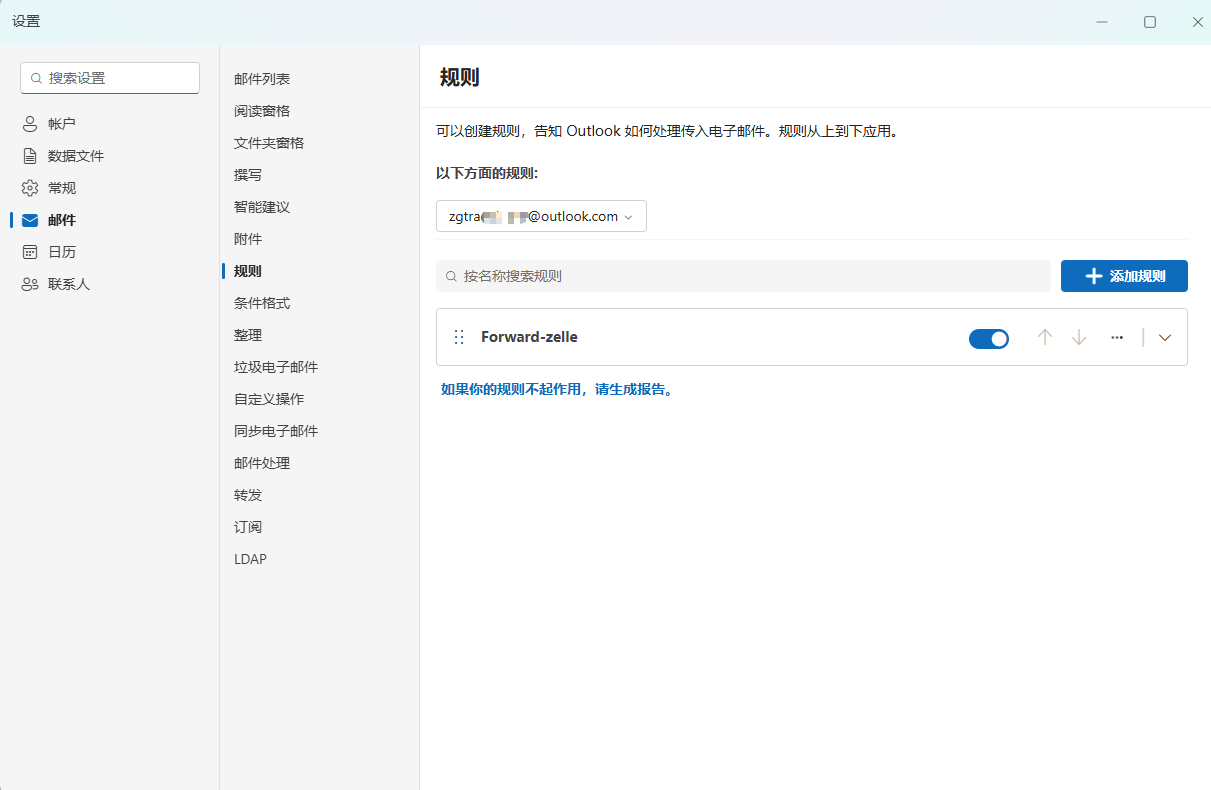Open 撰写 settings page

click(x=248, y=175)
